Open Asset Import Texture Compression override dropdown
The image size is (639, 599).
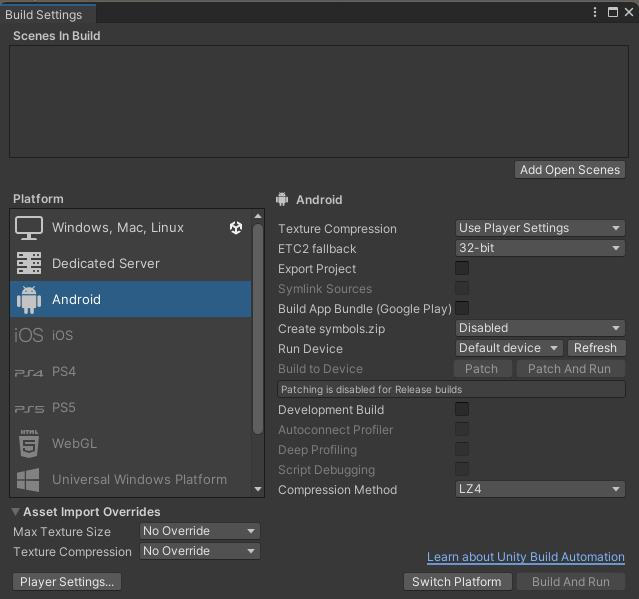click(200, 551)
